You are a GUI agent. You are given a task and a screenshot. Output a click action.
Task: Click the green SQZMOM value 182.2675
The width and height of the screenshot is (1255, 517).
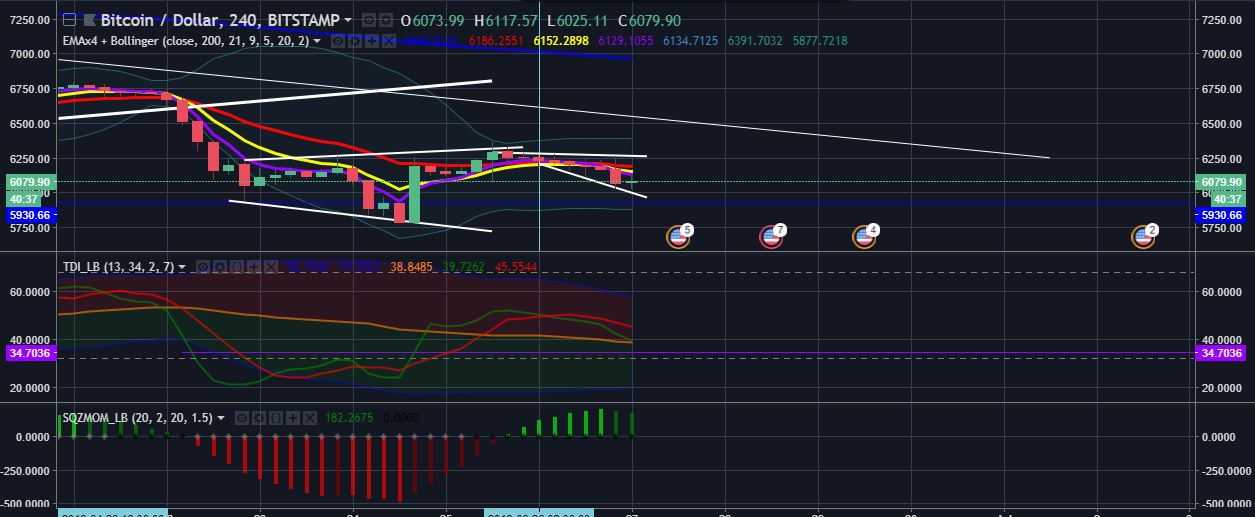pos(349,417)
